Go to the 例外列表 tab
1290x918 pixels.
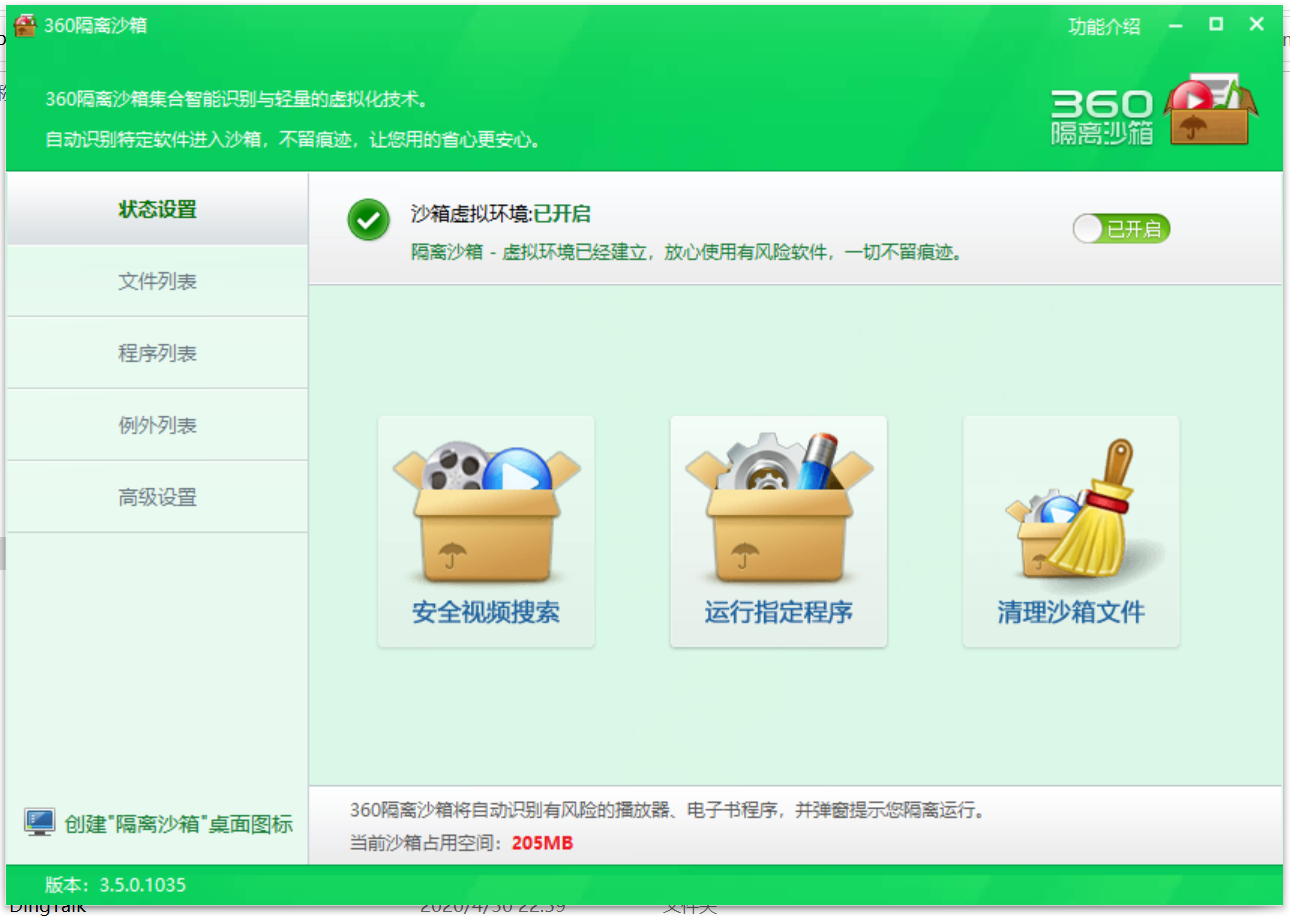pos(157,425)
